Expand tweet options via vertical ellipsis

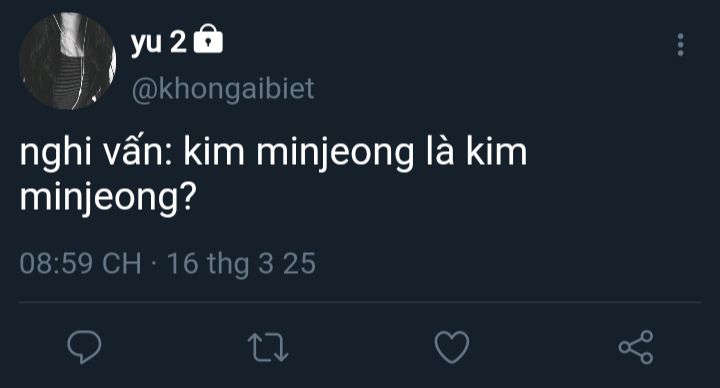pos(681,45)
